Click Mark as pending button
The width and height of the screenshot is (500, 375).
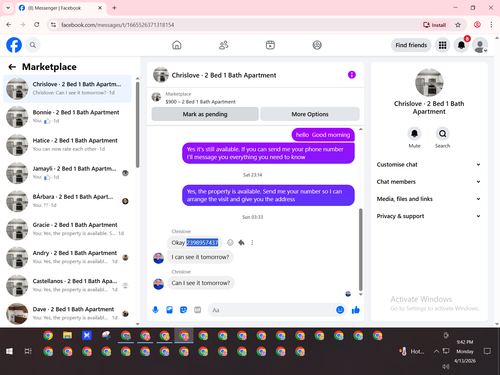click(x=205, y=114)
